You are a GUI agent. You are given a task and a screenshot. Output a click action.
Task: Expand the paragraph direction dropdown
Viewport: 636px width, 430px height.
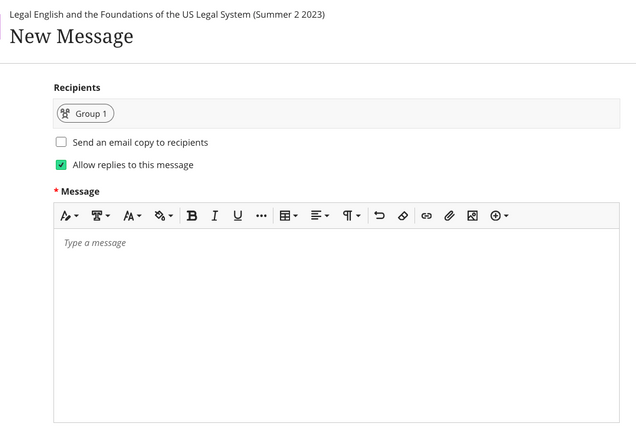(350, 216)
